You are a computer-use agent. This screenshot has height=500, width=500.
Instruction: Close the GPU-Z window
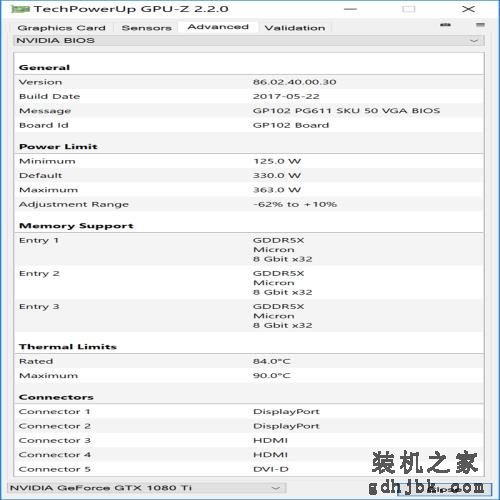[468, 9]
